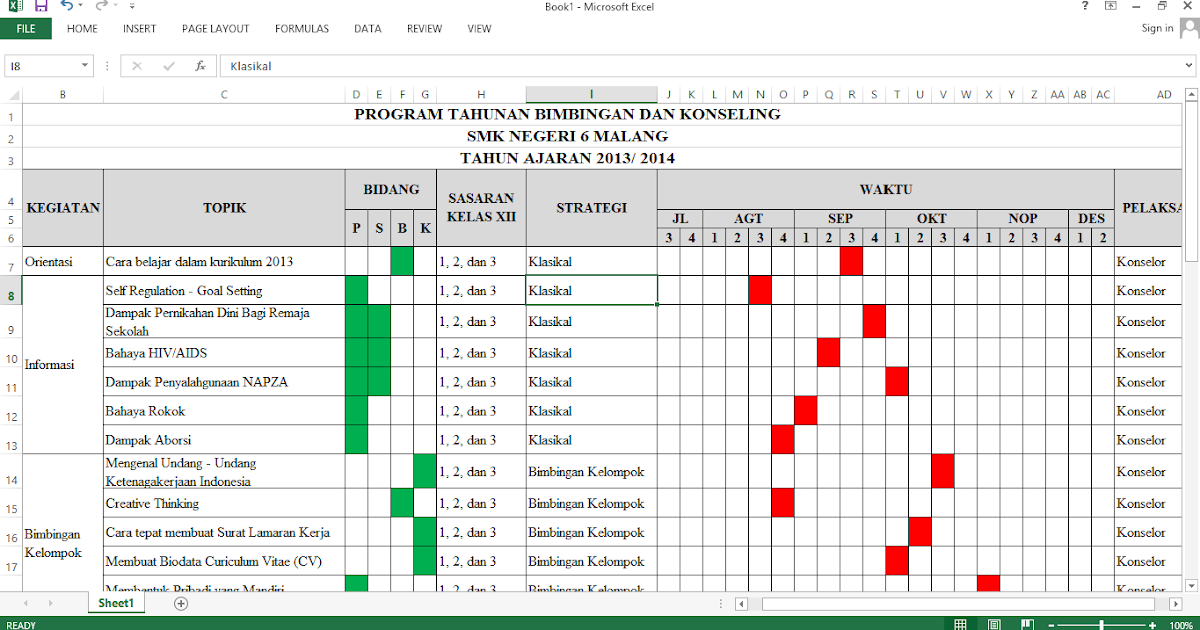1200x630 pixels.
Task: Select cell 'Bahaya HIV/AIDS'
Action: (x=224, y=353)
